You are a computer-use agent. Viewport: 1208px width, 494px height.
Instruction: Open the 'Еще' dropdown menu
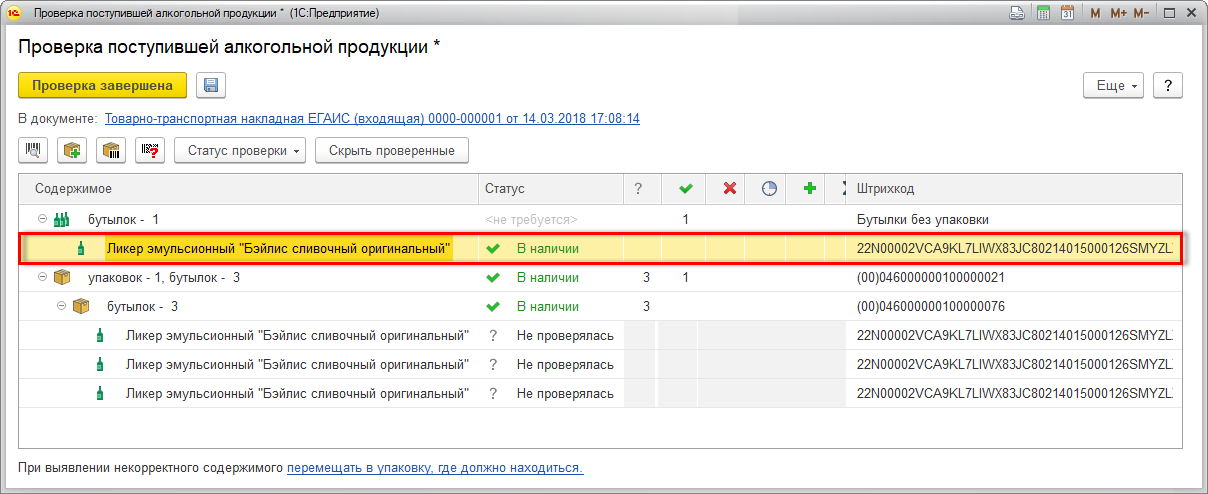click(x=1114, y=85)
